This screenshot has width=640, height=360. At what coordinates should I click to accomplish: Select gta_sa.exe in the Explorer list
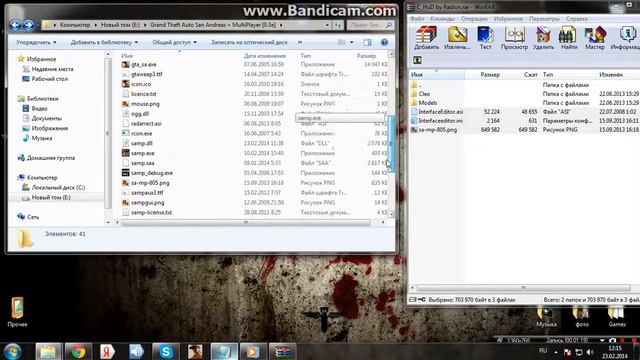(x=144, y=64)
